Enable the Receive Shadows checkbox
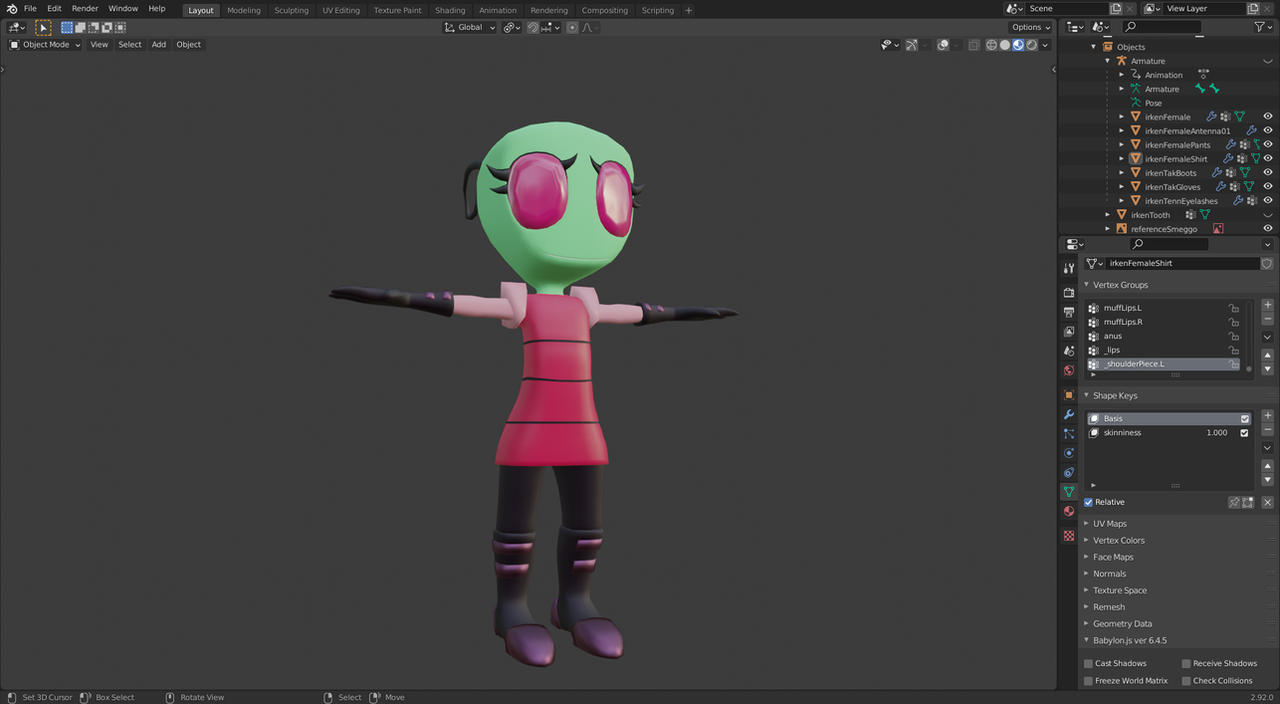 1187,663
